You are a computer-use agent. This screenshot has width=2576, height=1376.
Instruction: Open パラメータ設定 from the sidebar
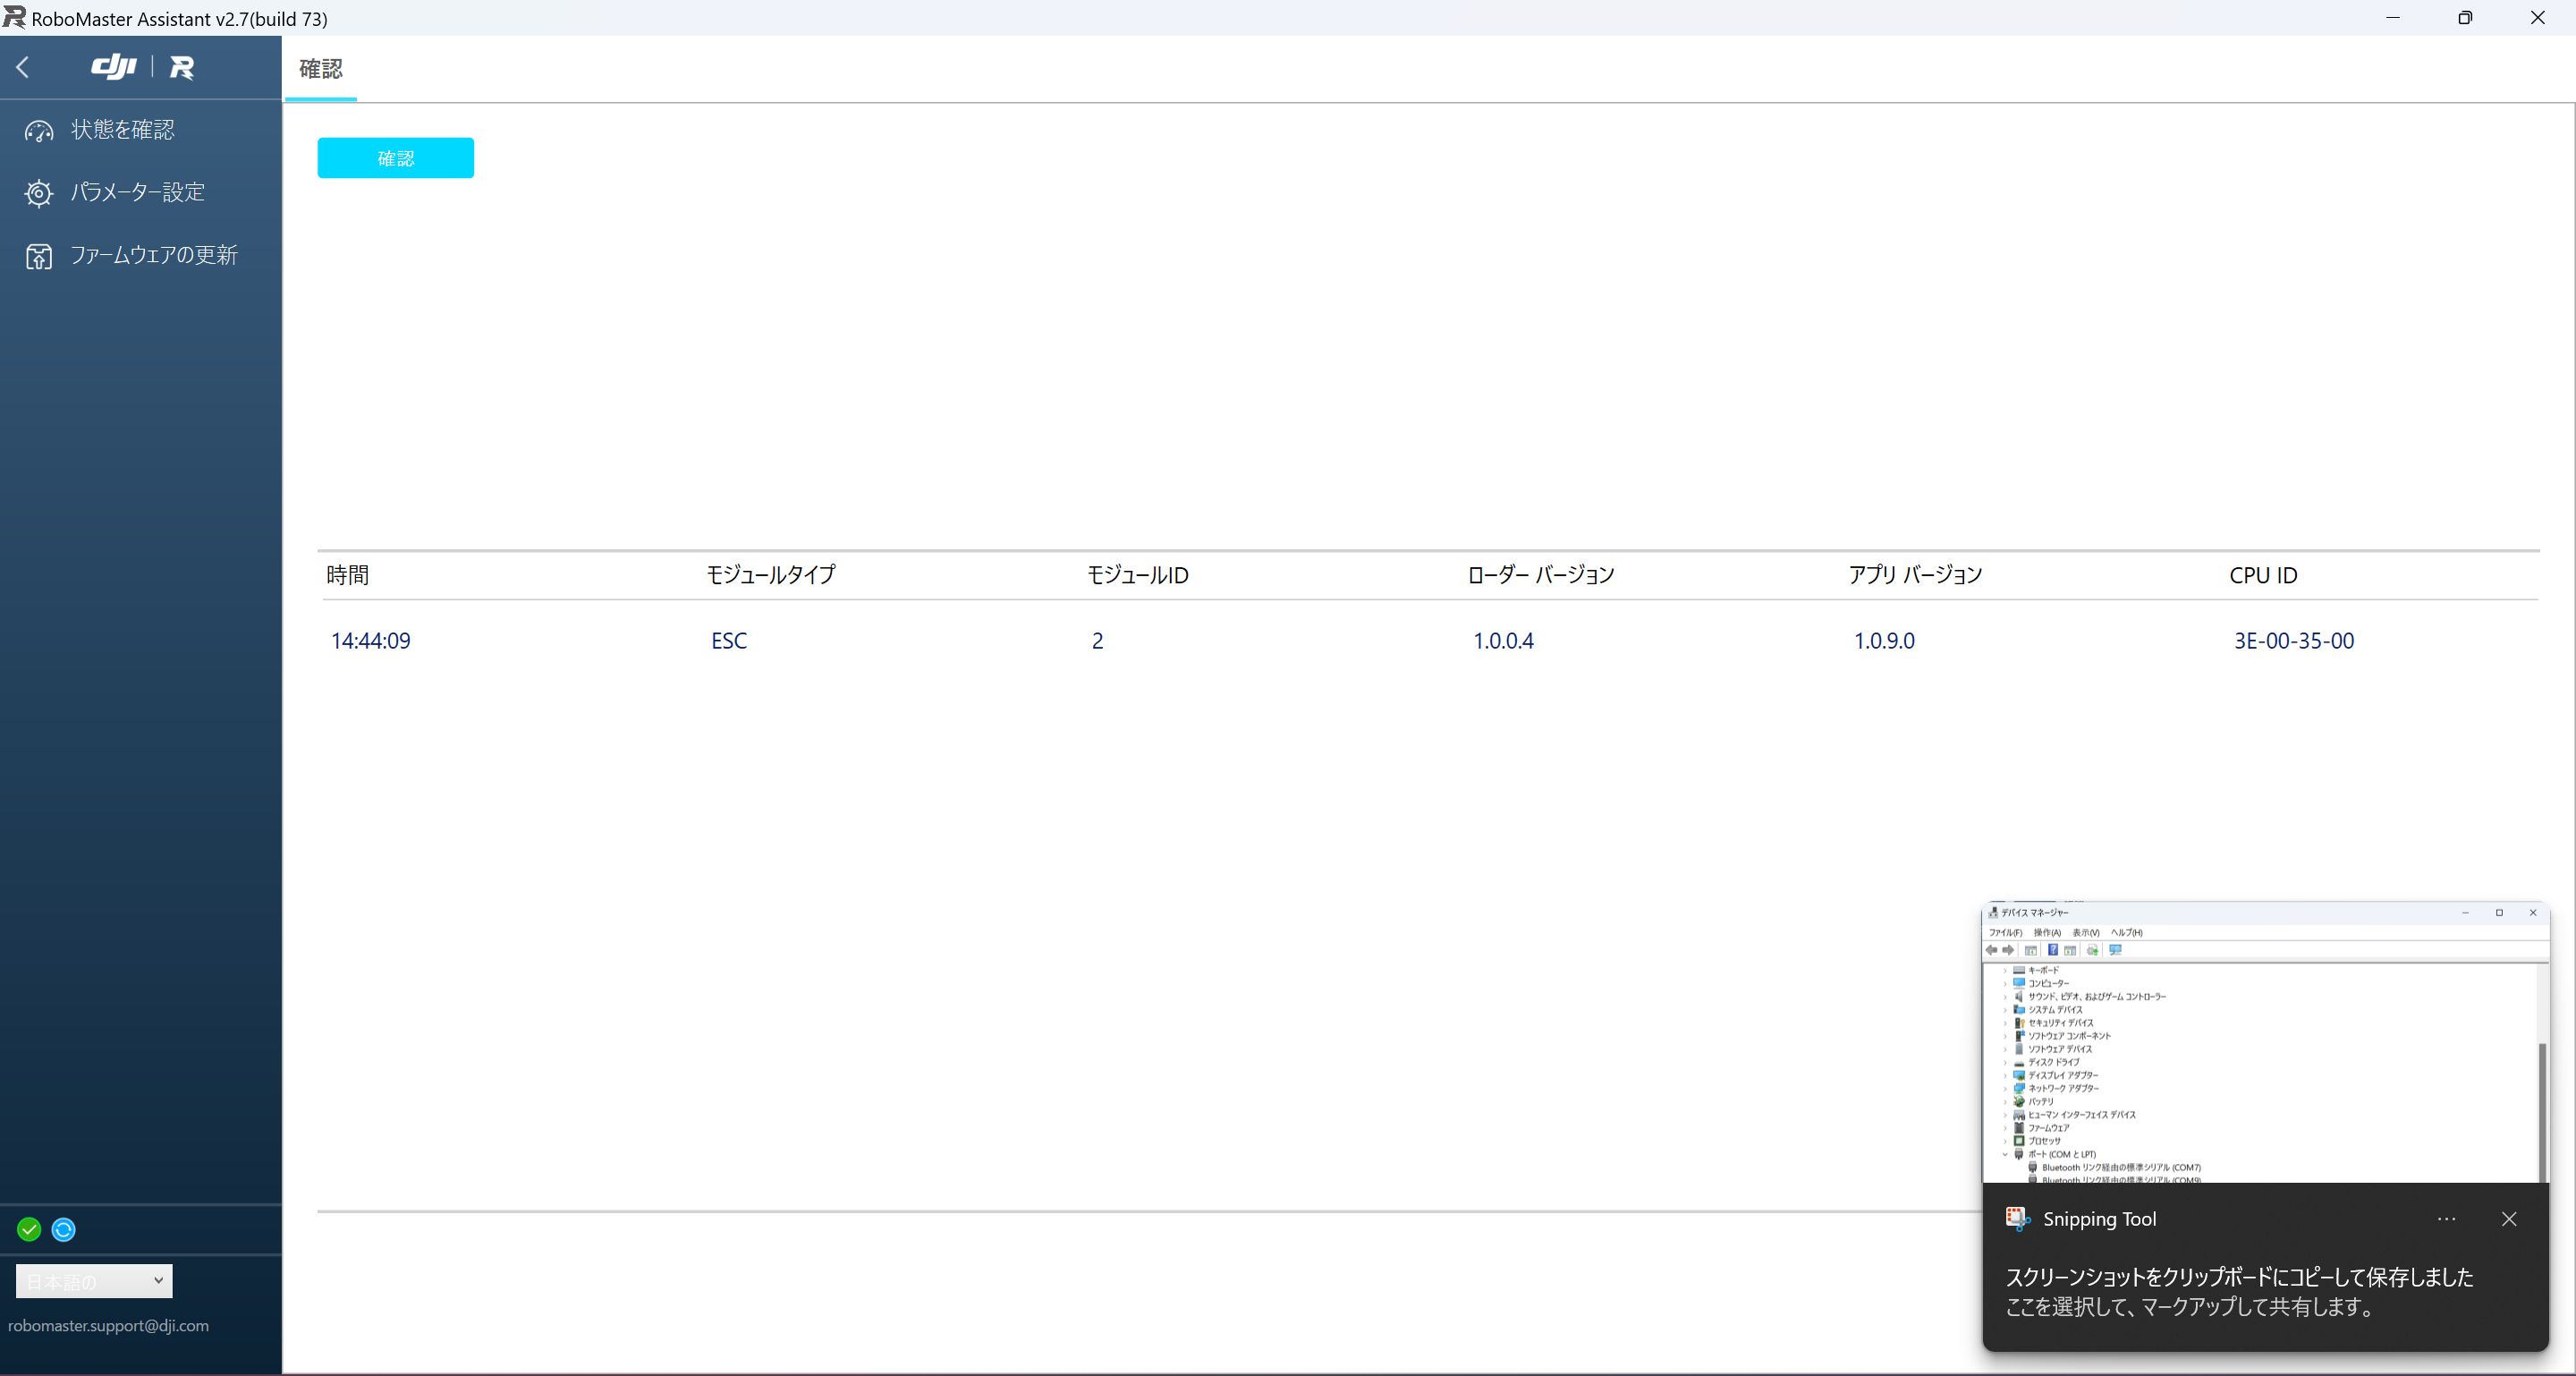click(136, 192)
